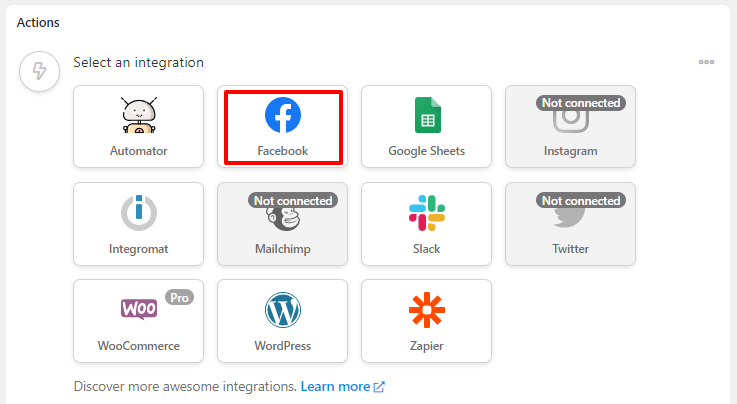Pick the Twitter bird integration
This screenshot has height=404, width=737.
click(x=570, y=224)
